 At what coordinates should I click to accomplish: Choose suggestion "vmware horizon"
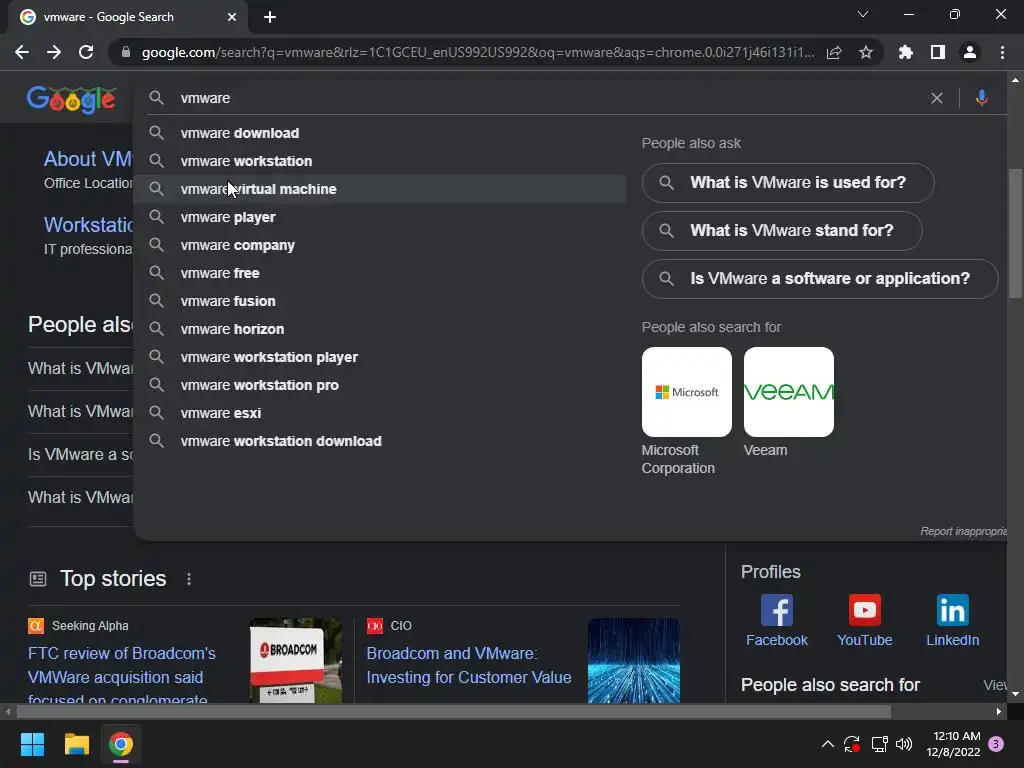379,329
